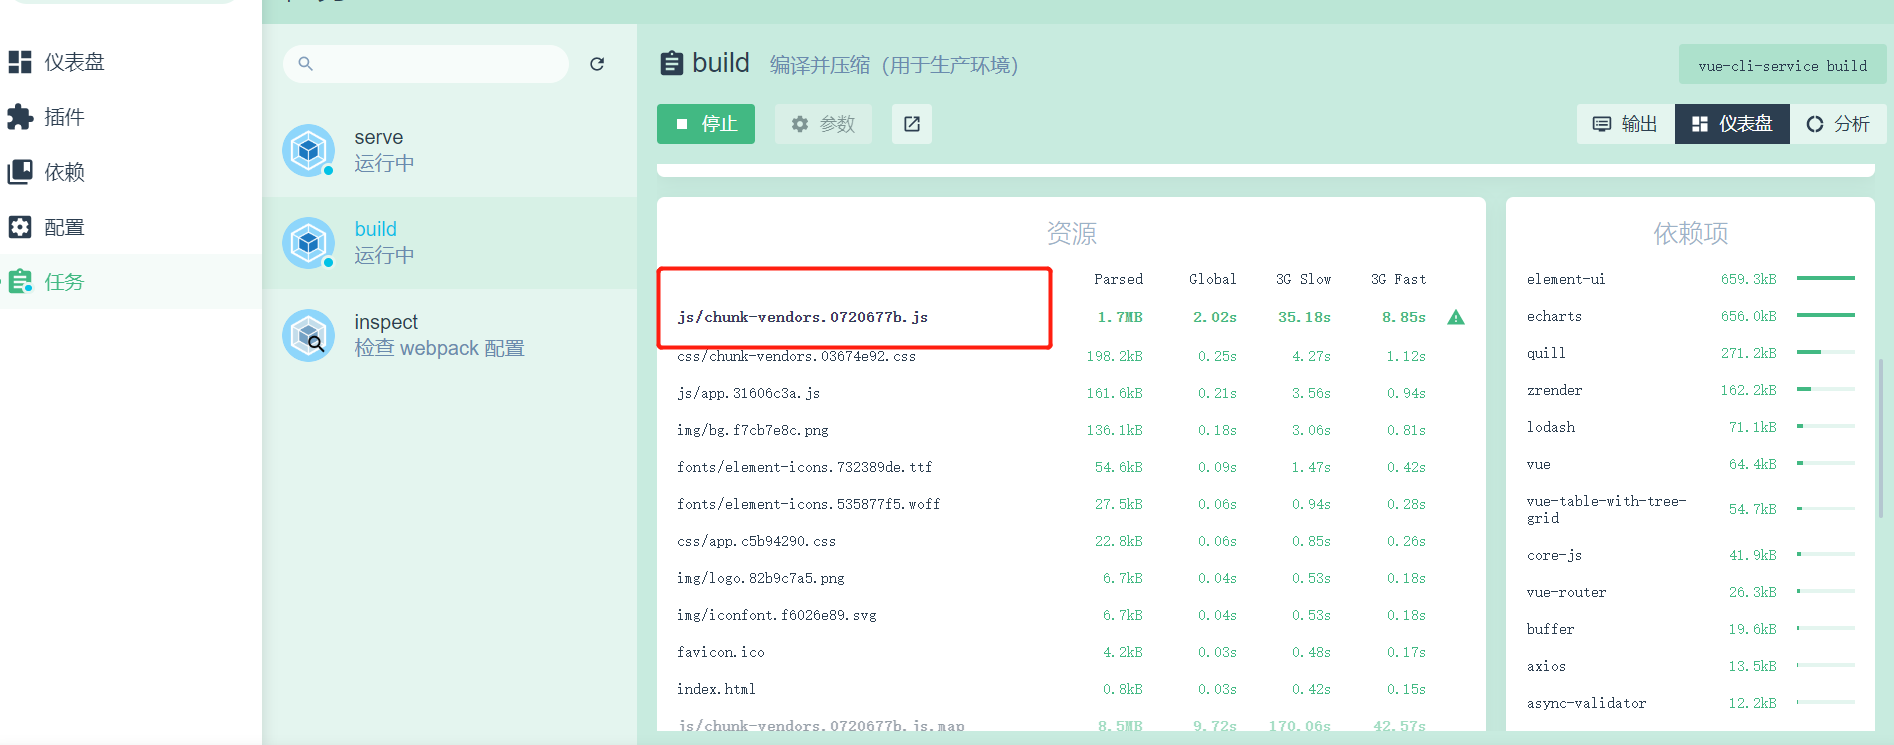This screenshot has height=745, width=1894.
Task: Focus the task search input field
Action: point(426,64)
